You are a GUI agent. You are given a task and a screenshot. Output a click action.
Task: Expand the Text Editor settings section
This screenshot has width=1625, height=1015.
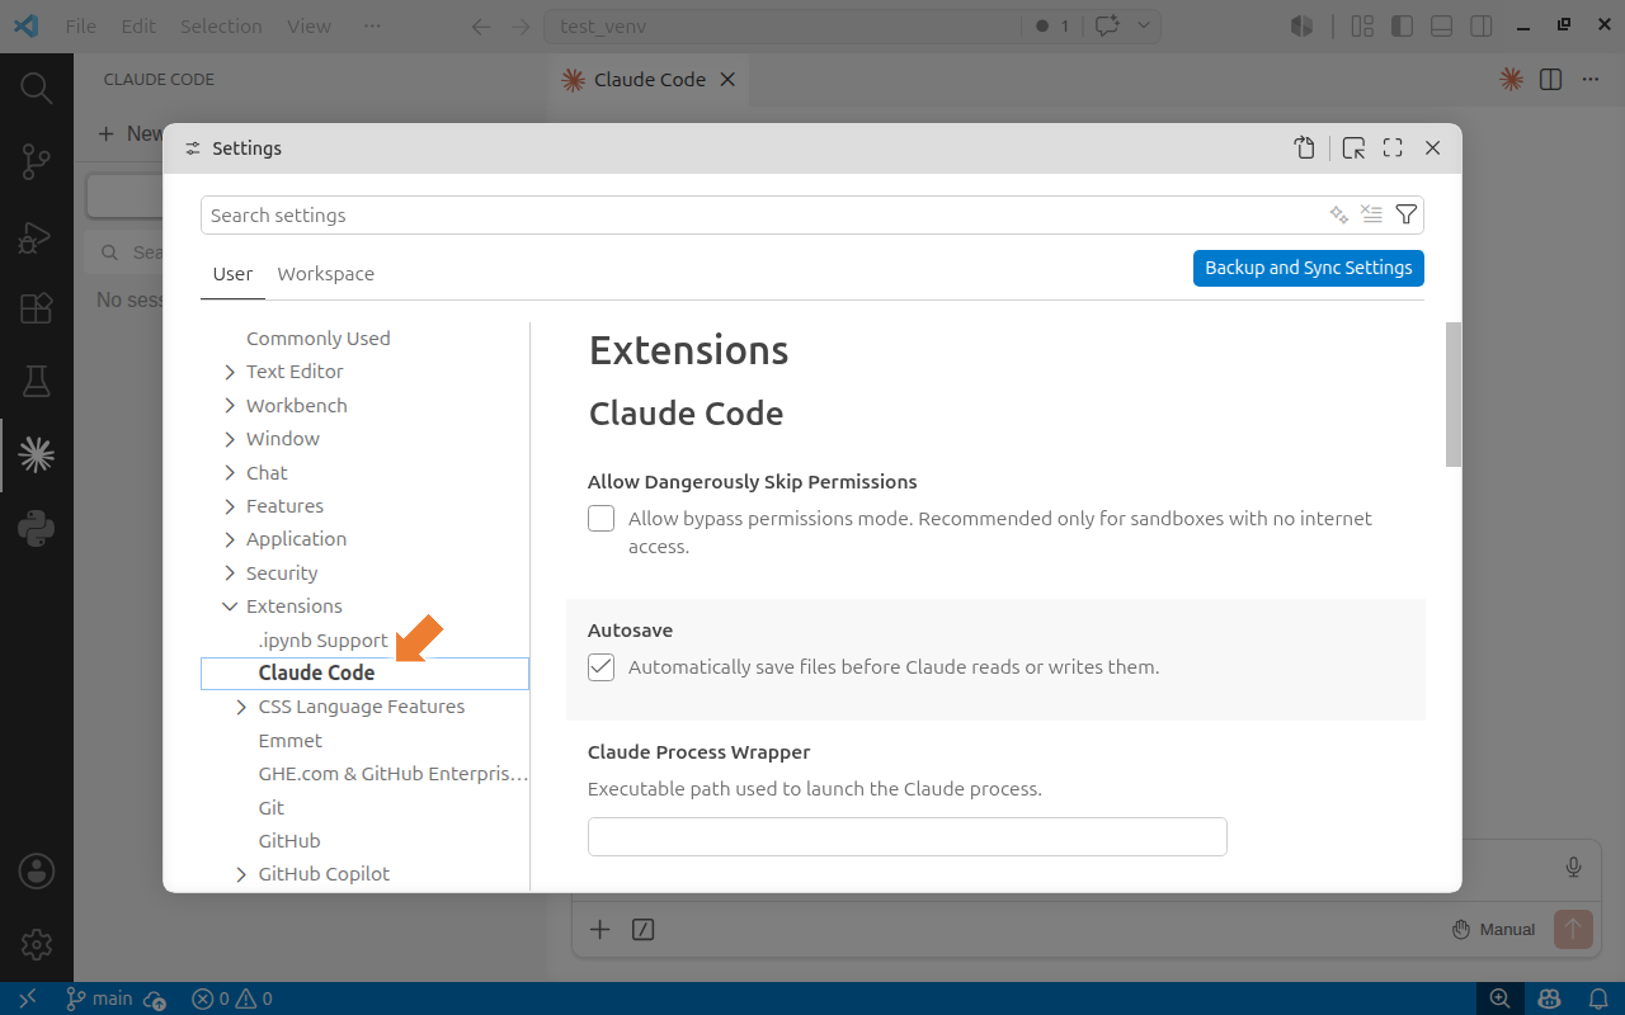click(230, 372)
